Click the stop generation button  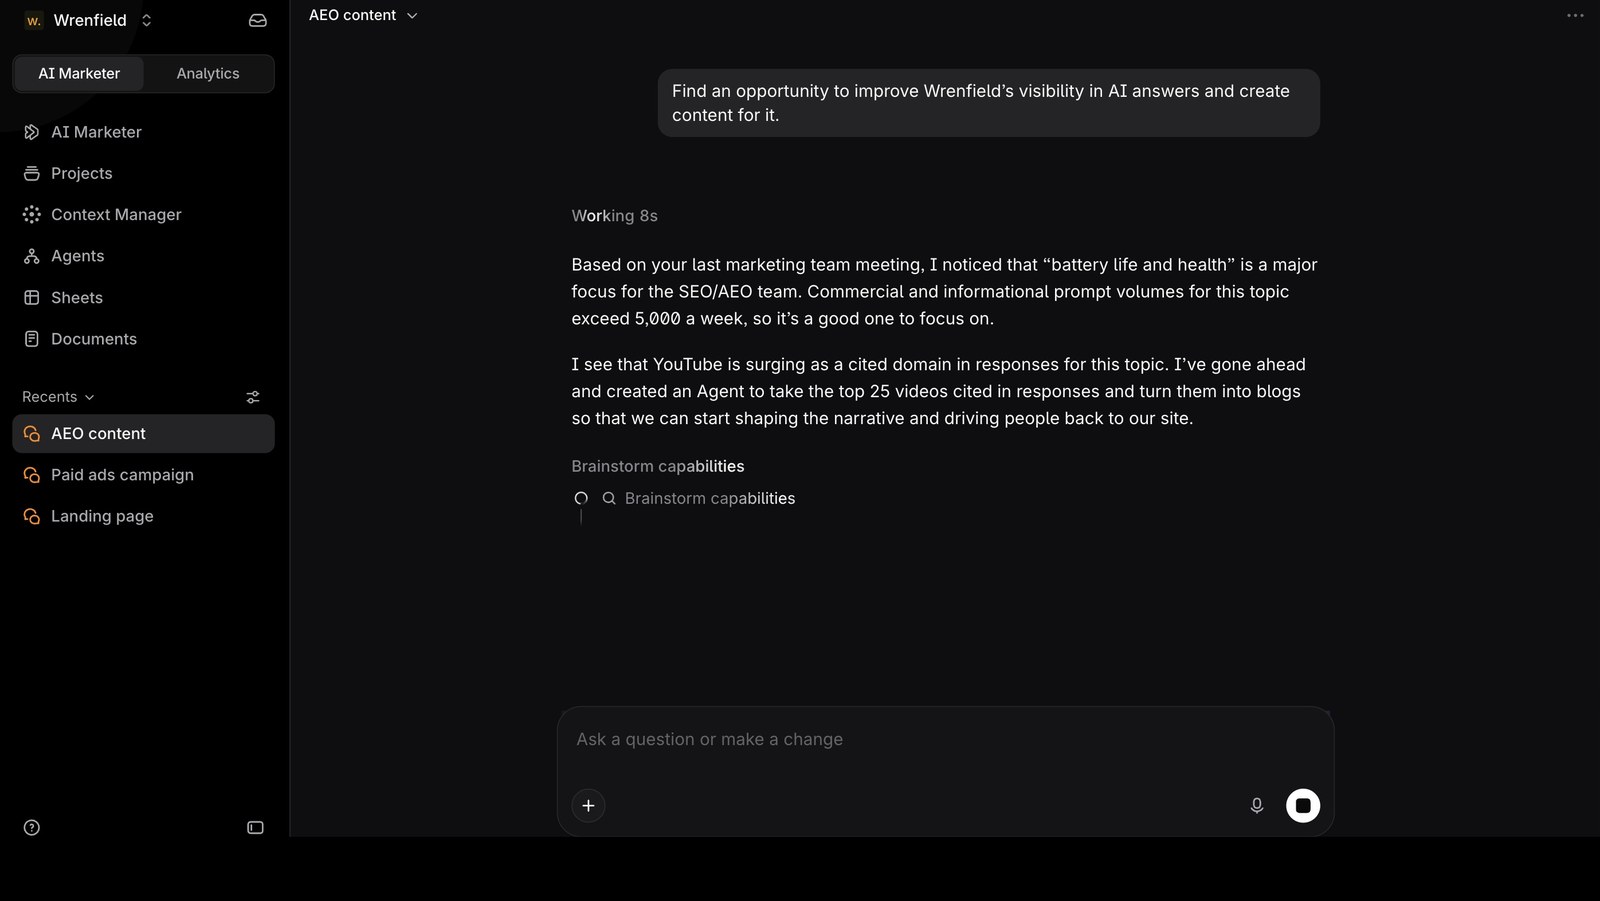click(1303, 806)
